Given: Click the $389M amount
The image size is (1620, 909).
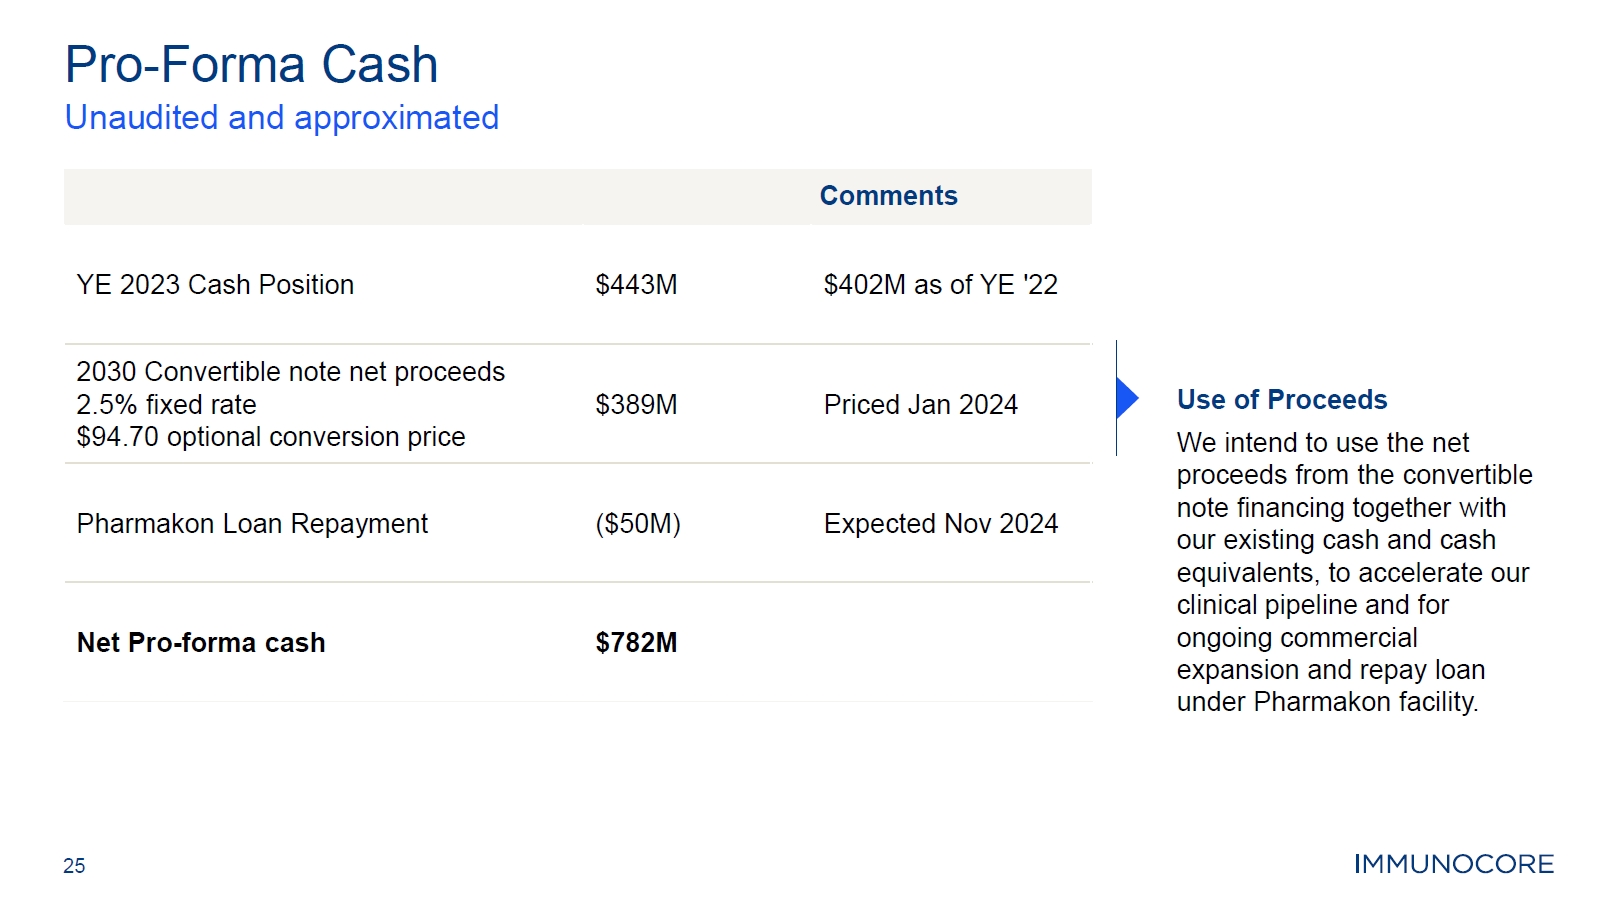Looking at the screenshot, I should [636, 405].
